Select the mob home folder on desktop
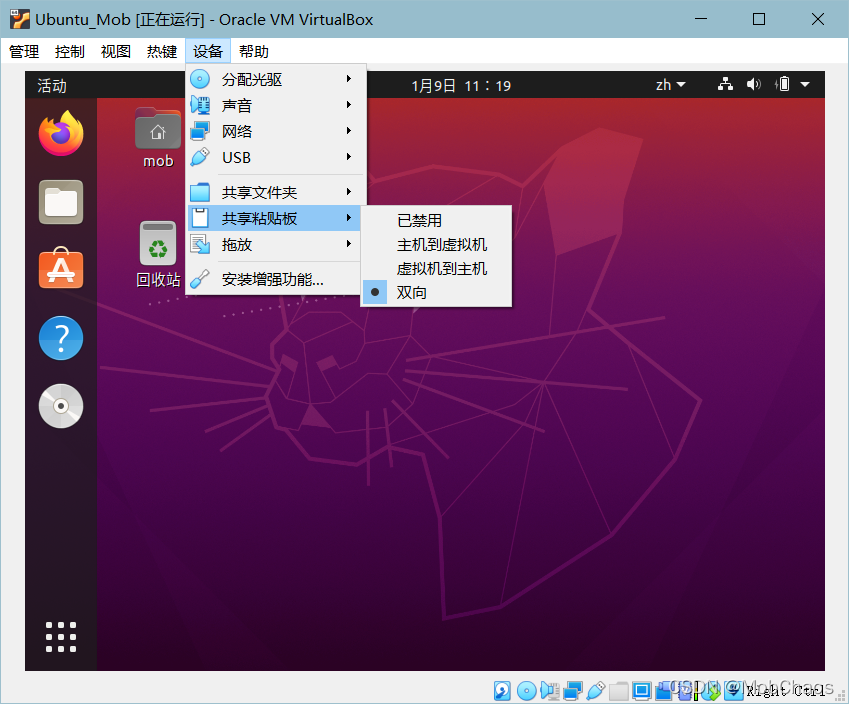This screenshot has height=704, width=849. [158, 139]
